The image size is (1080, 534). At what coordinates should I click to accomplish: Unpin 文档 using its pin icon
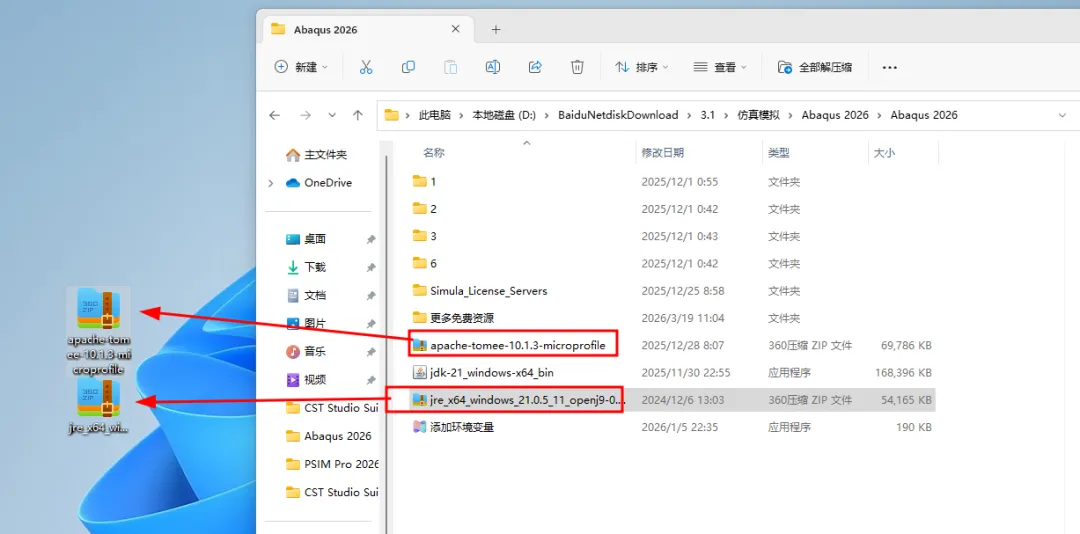pyautogui.click(x=371, y=296)
